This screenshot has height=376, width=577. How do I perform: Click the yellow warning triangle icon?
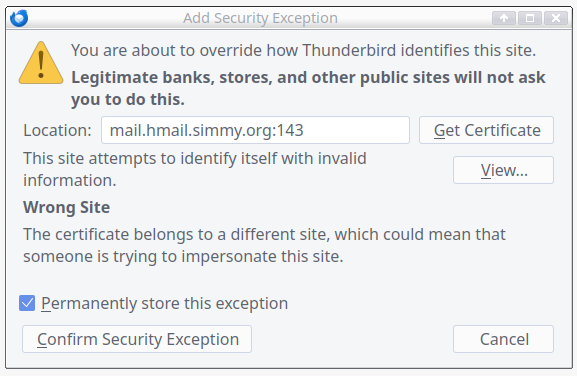(x=41, y=63)
